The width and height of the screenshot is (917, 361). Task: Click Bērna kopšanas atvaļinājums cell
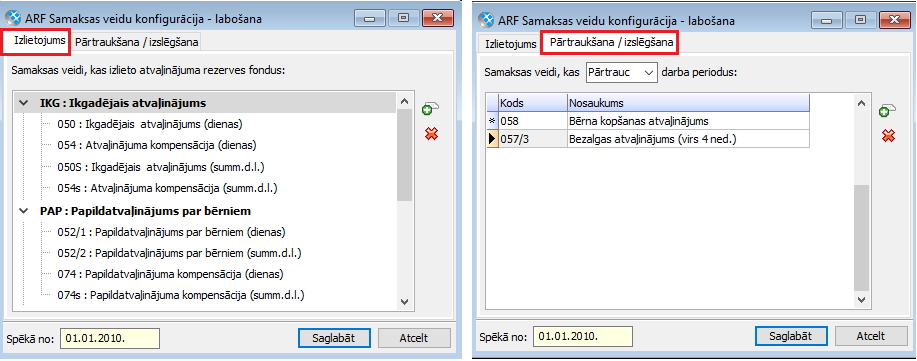point(688,121)
